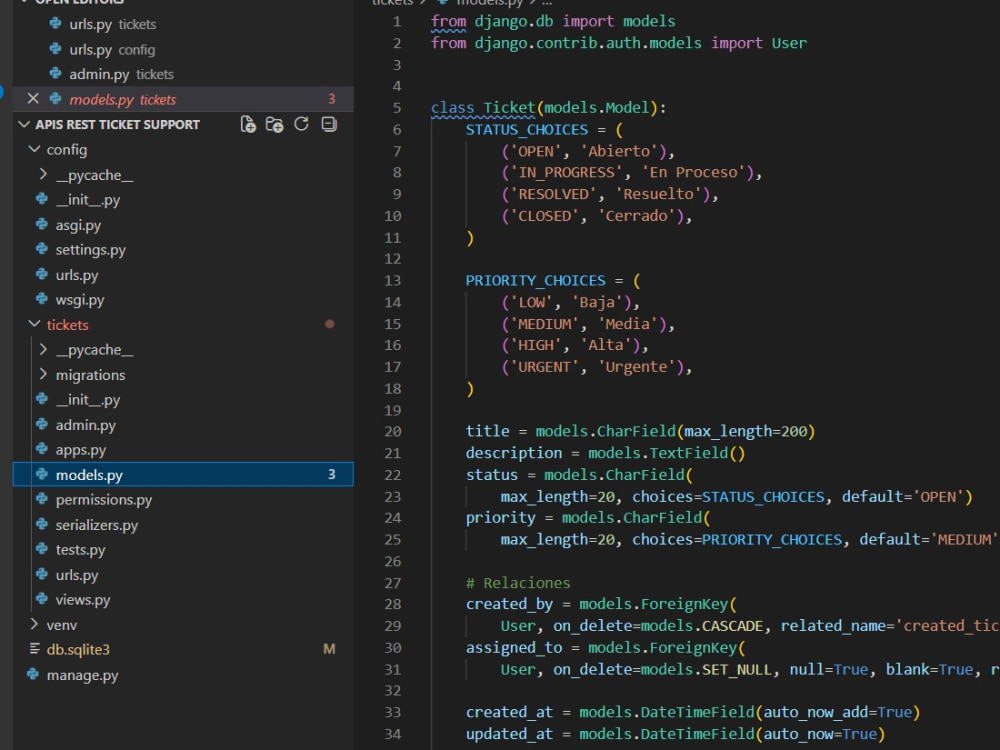This screenshot has height=750, width=1000.
Task: Click 'title' field on line 20
Action: (487, 431)
